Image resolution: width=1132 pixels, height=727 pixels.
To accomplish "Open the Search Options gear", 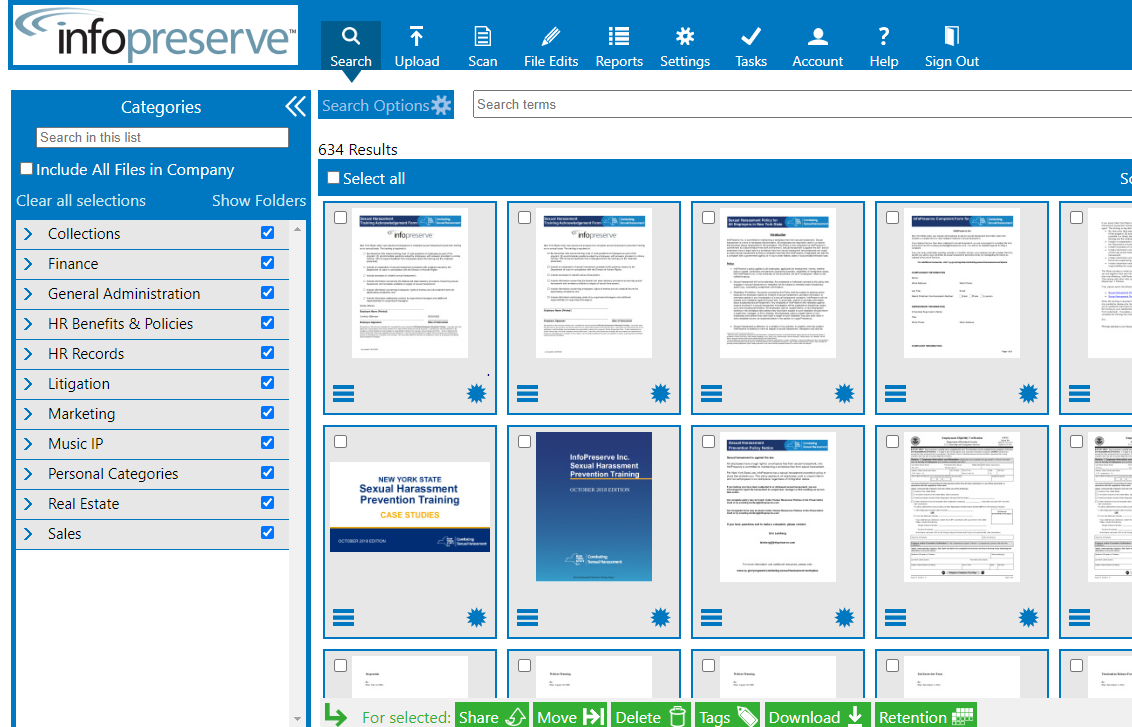I will pos(439,104).
